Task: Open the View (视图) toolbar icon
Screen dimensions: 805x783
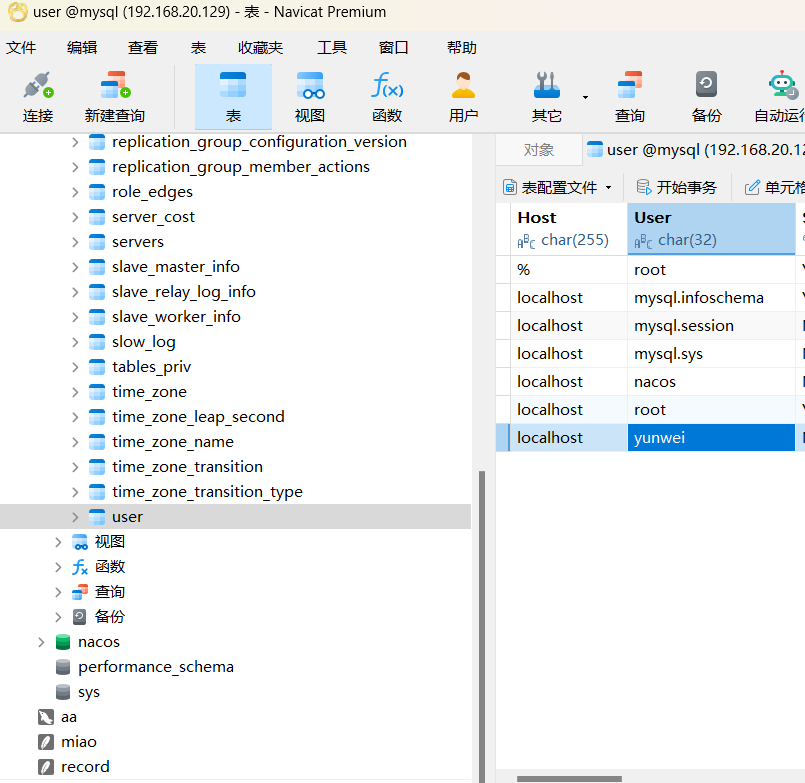Action: pos(310,98)
